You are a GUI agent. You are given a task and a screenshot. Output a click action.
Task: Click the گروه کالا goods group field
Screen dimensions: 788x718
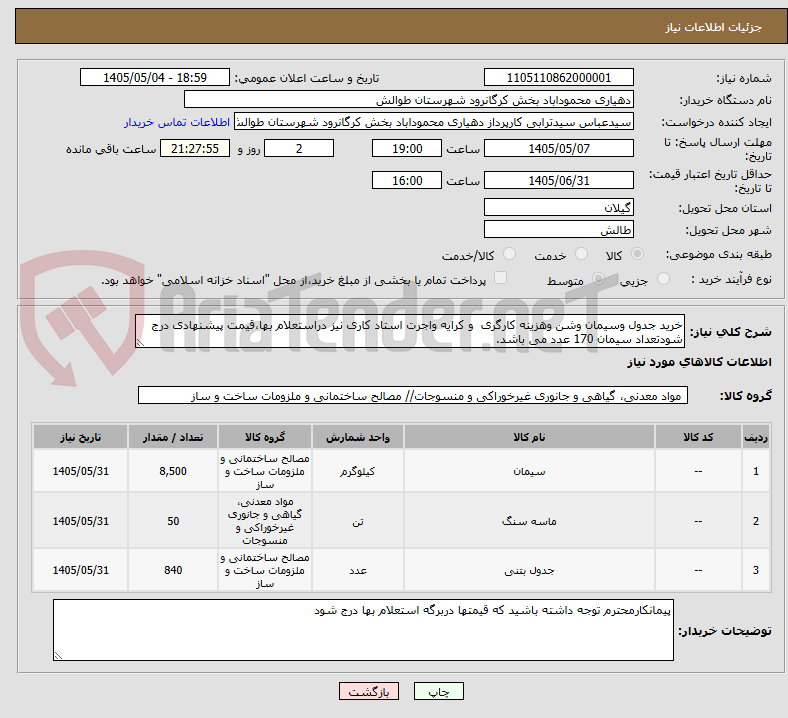413,395
